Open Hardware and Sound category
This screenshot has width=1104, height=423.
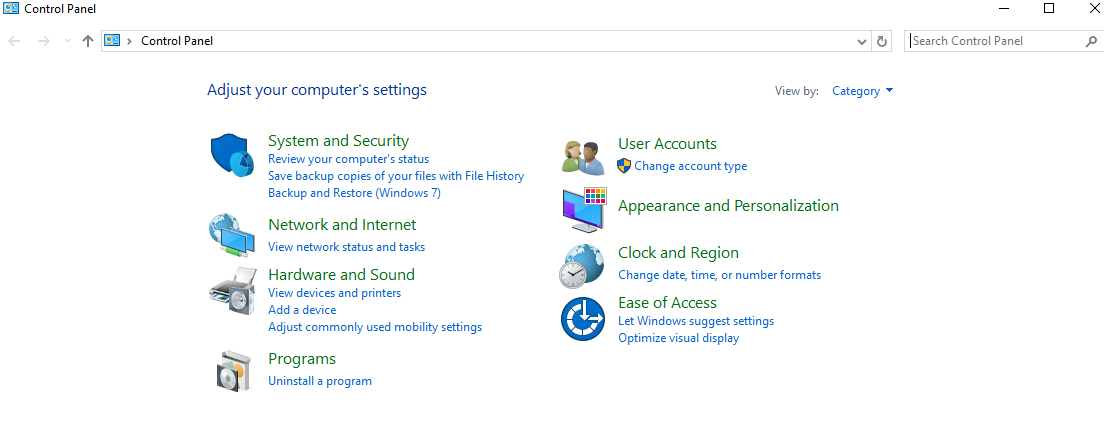[x=341, y=274]
